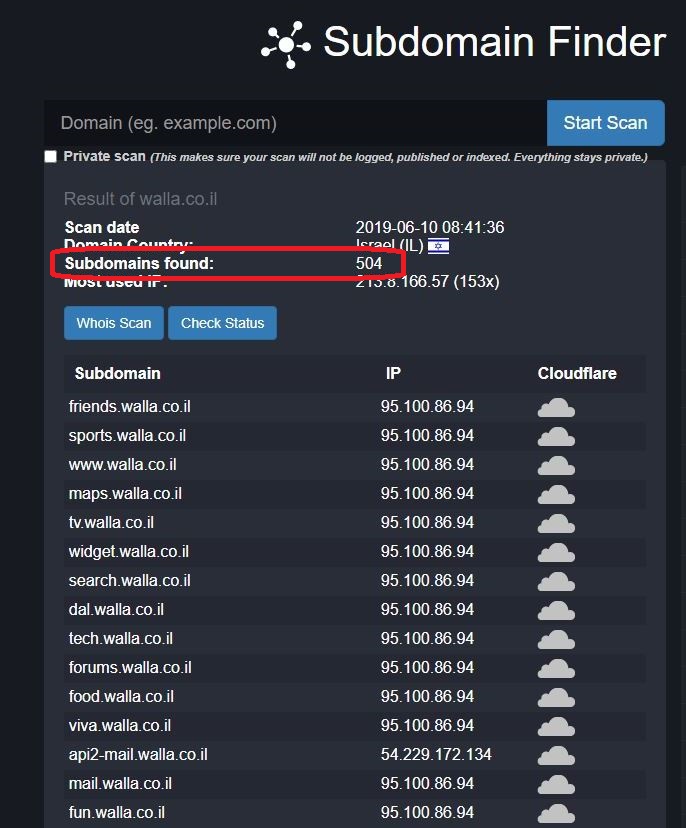Click Cloudflare cloud icon for sports.walla.co.il
This screenshot has height=828, width=686.
tap(556, 437)
